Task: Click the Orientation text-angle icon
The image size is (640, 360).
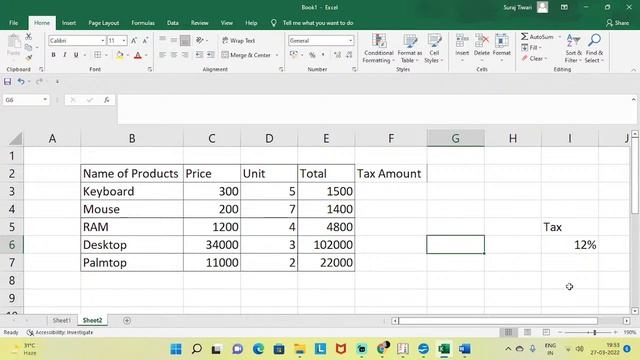Action: pos(200,40)
